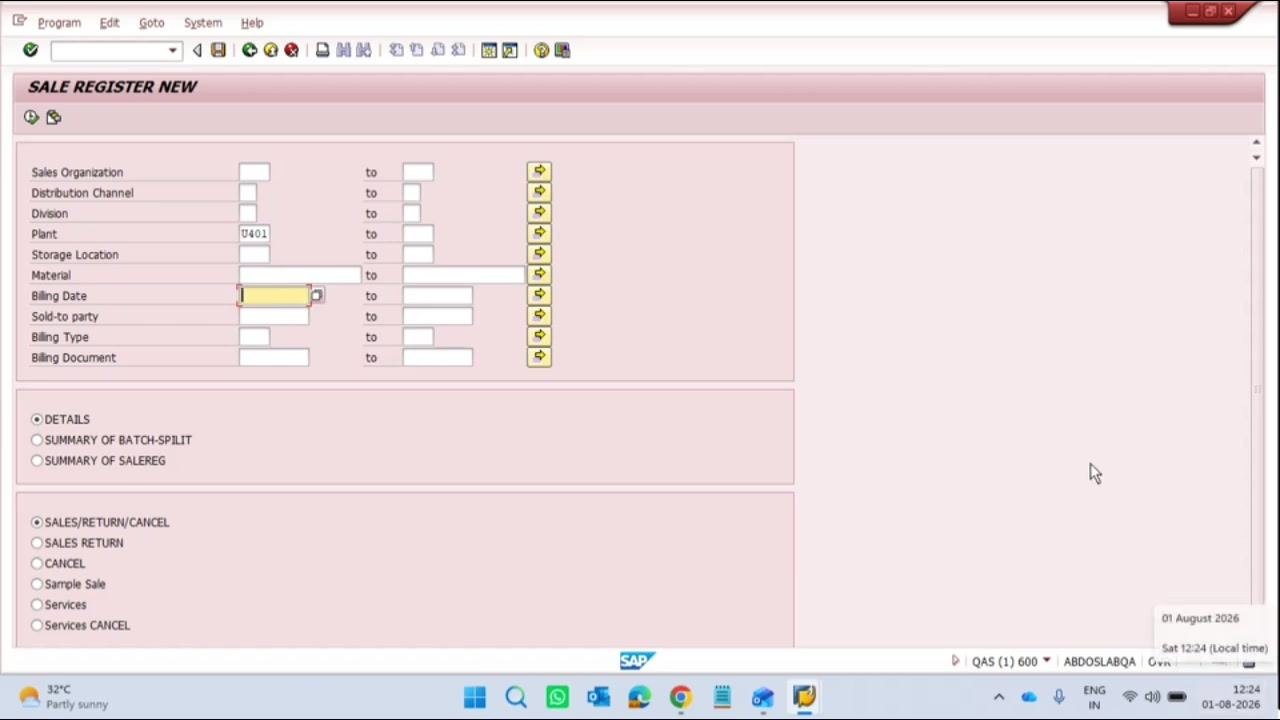Screen dimensions: 1280x720
Task: Open multiple selection for Billing Document
Action: point(539,357)
